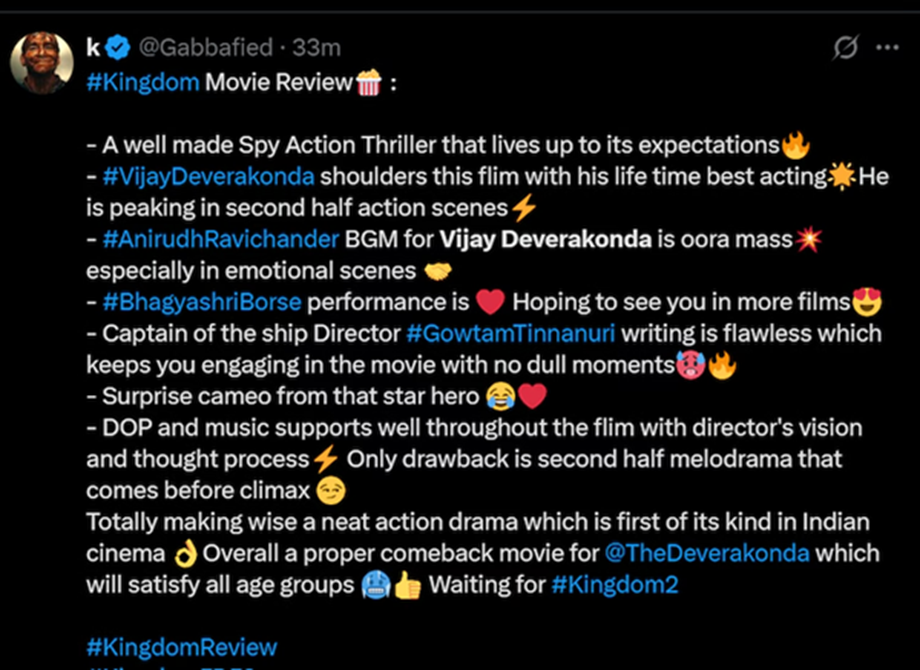Open the #Kingdom hashtag before Movie Review
This screenshot has width=920, height=670.
coord(143,82)
